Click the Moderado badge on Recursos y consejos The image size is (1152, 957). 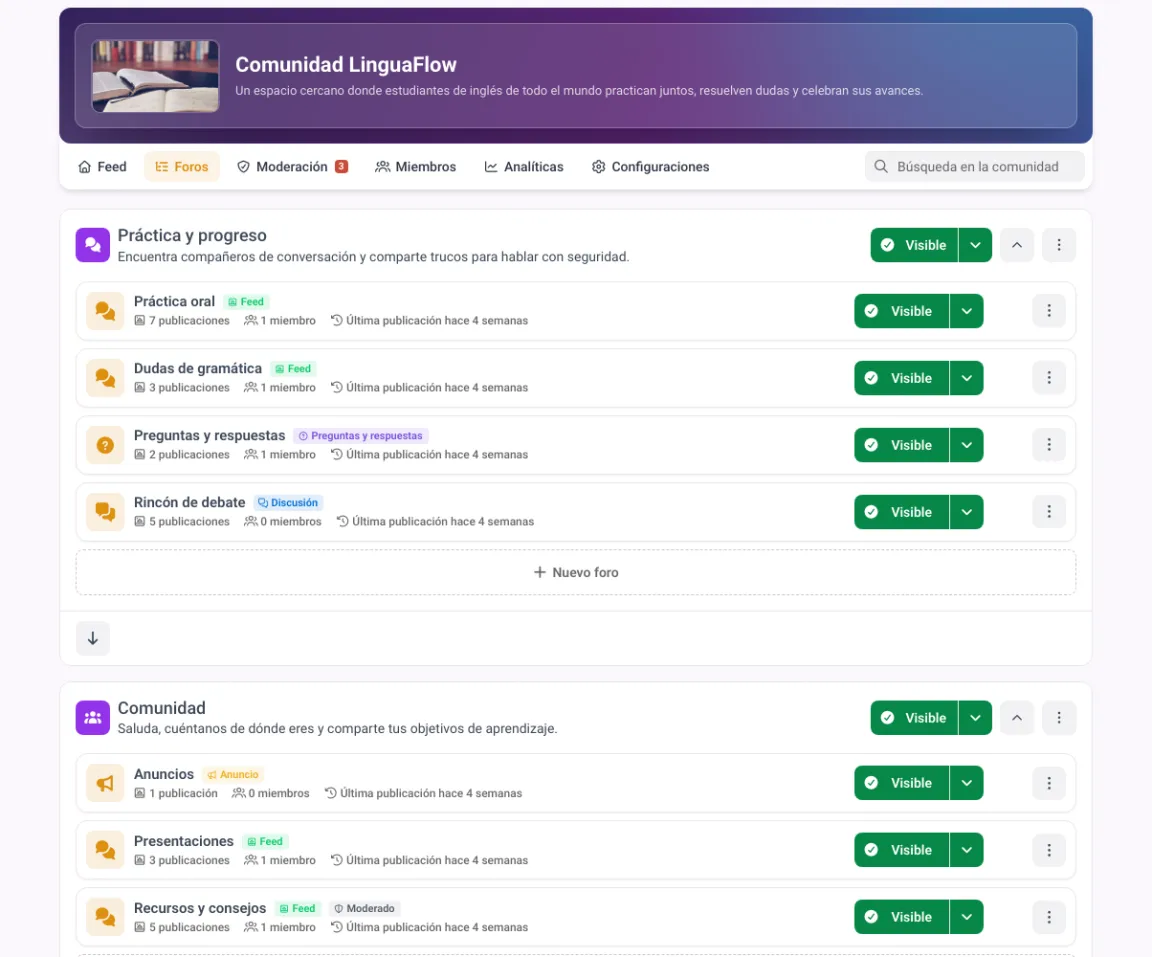tap(364, 909)
